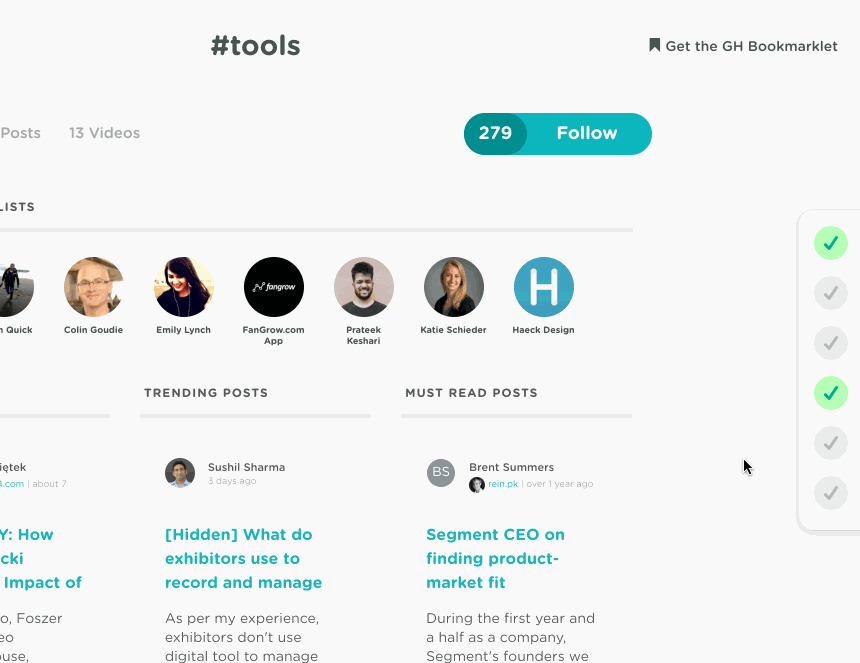Toggle off the top green checkmark
The height and width of the screenshot is (663, 860).
(830, 243)
